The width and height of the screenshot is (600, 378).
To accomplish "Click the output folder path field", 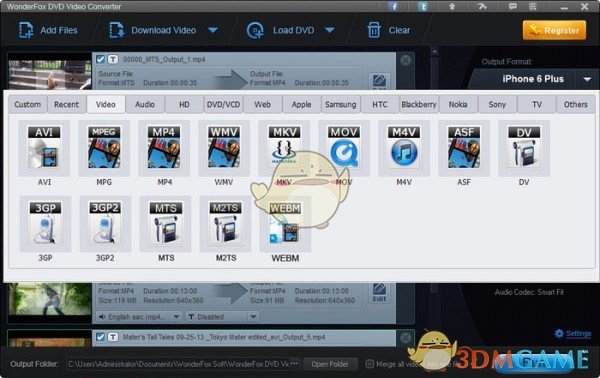I will (178, 364).
